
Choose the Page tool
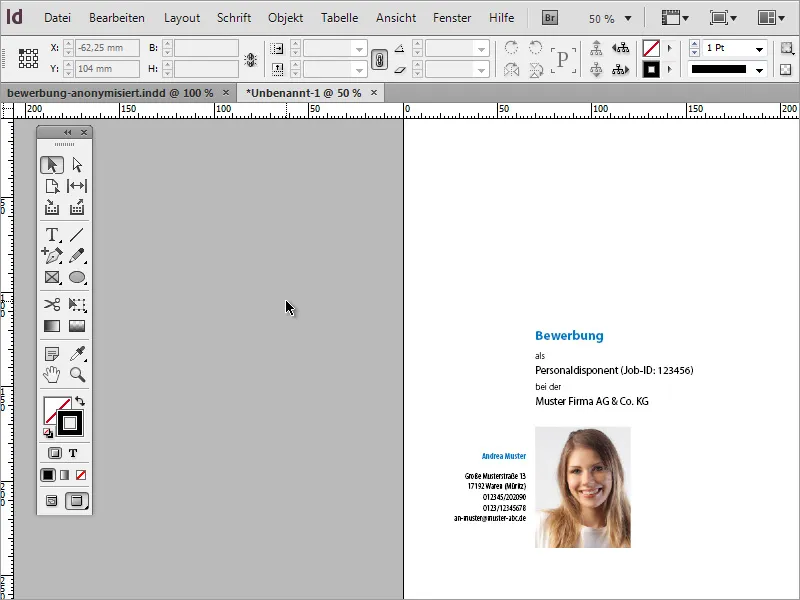[52, 186]
